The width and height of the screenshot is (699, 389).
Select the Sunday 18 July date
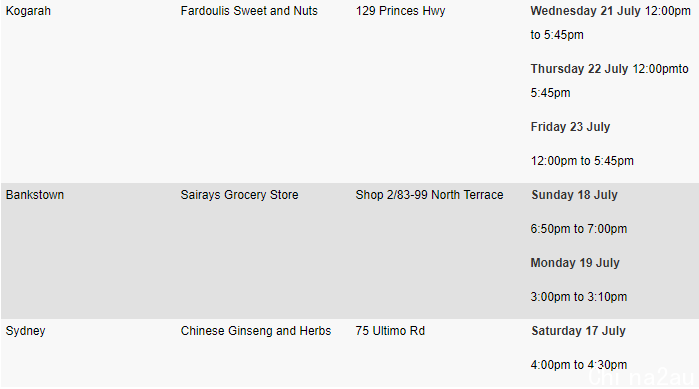[574, 195]
